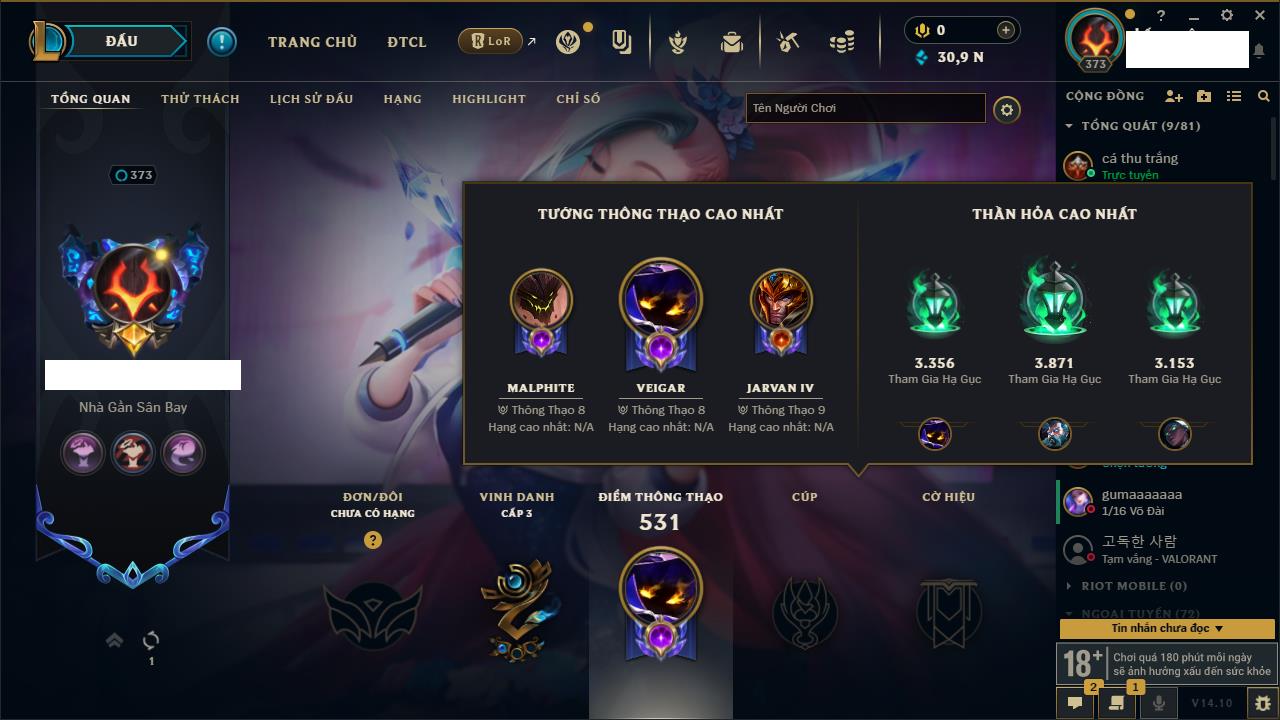Open the missions exclamation icon

pyautogui.click(x=222, y=41)
